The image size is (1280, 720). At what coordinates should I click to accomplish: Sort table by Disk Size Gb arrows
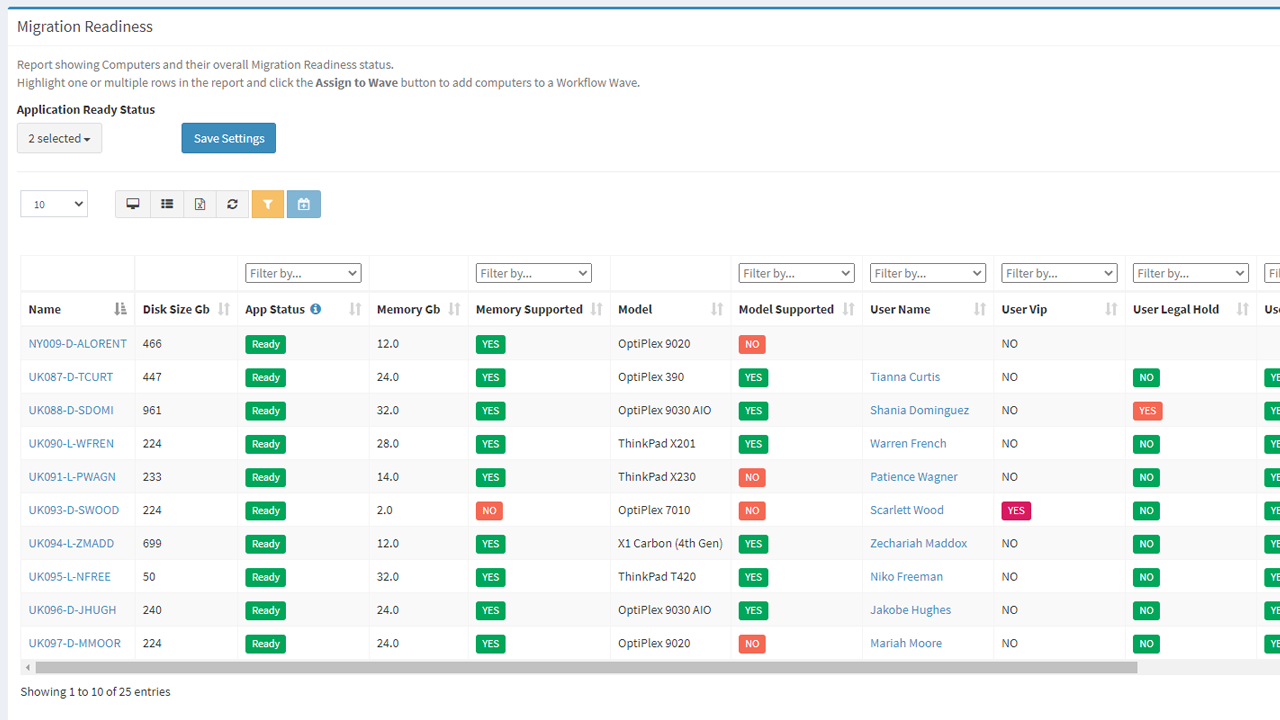point(224,309)
